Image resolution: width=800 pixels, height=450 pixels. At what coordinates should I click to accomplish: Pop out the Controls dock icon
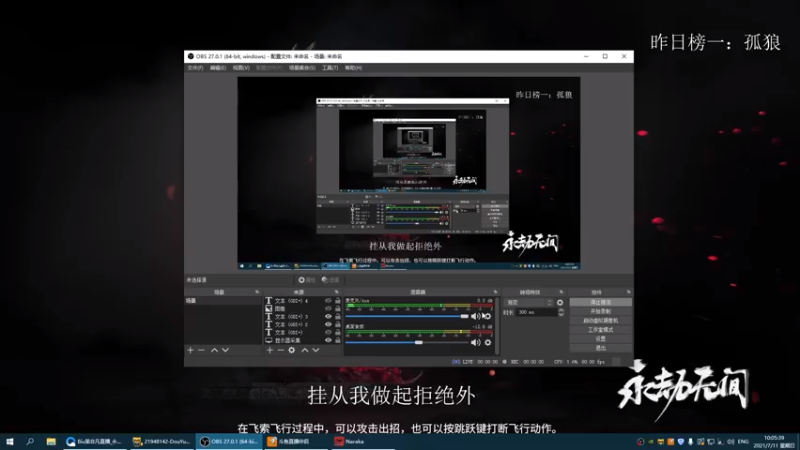[629, 292]
